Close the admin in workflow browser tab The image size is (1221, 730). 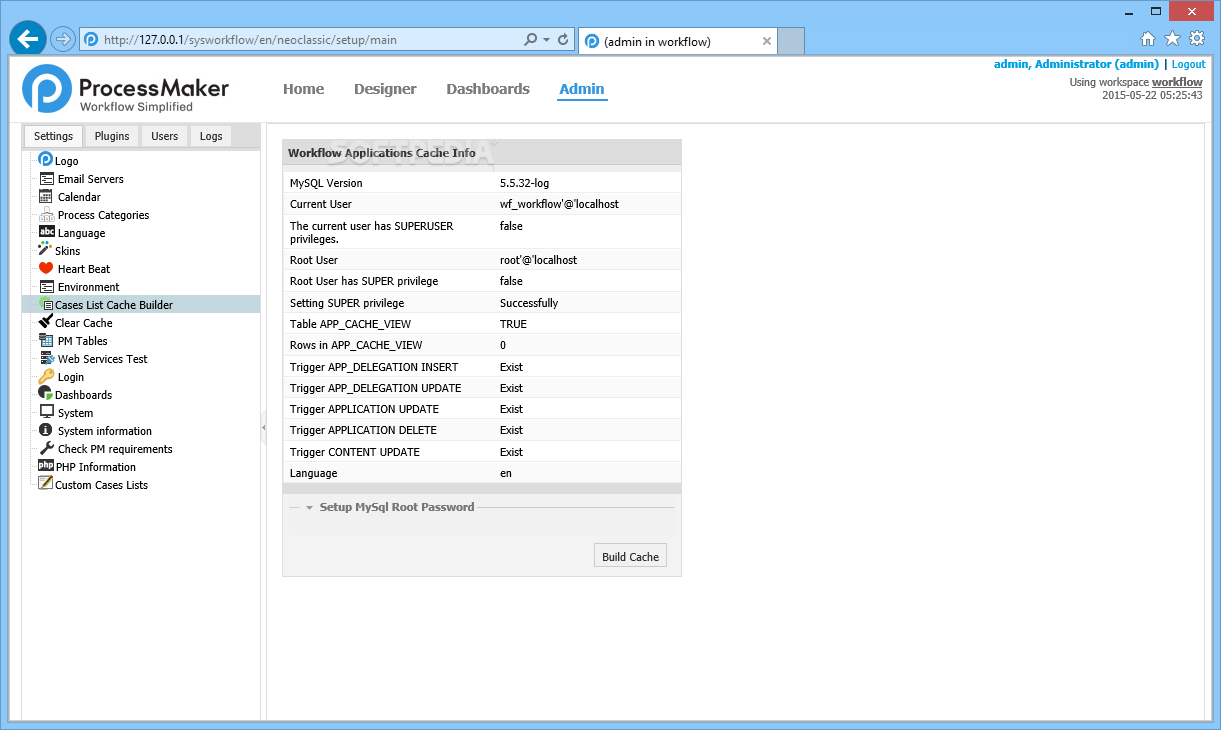pos(767,41)
